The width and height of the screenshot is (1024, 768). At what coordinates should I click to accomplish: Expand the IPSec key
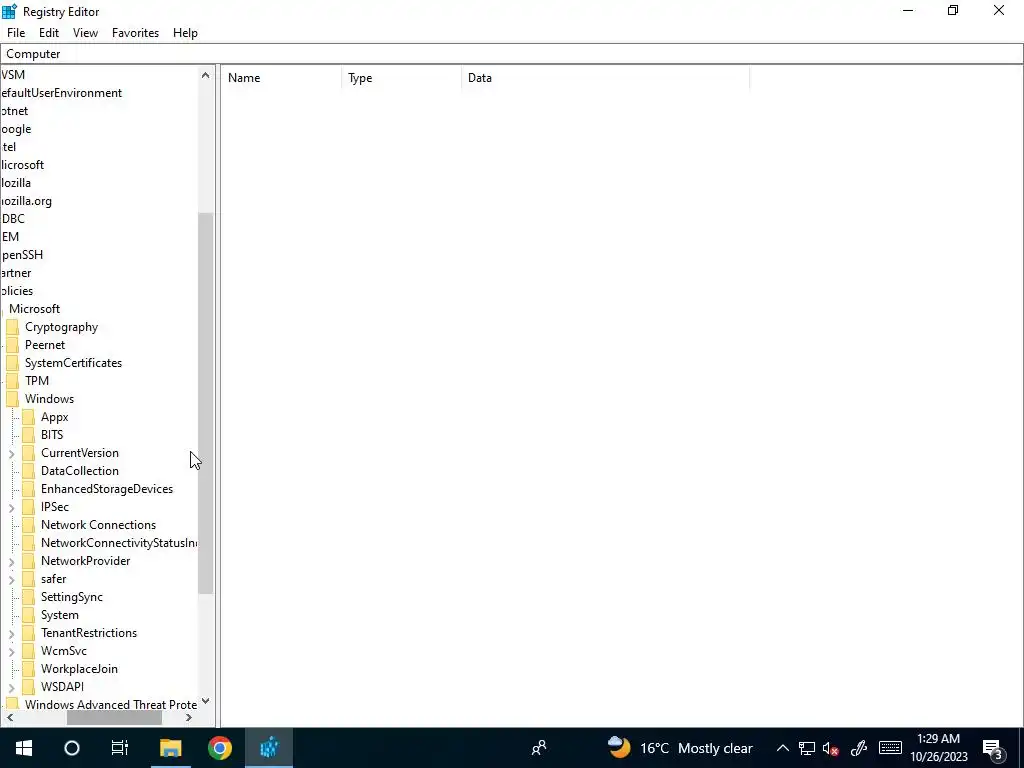[x=11, y=507]
